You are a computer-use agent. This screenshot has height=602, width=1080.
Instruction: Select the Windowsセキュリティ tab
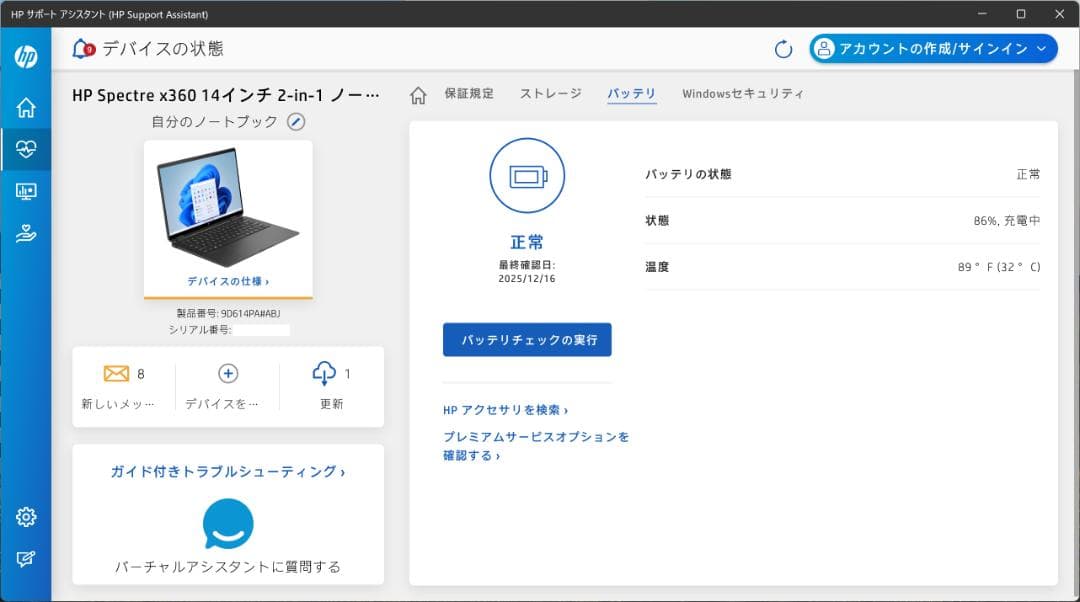coord(742,93)
